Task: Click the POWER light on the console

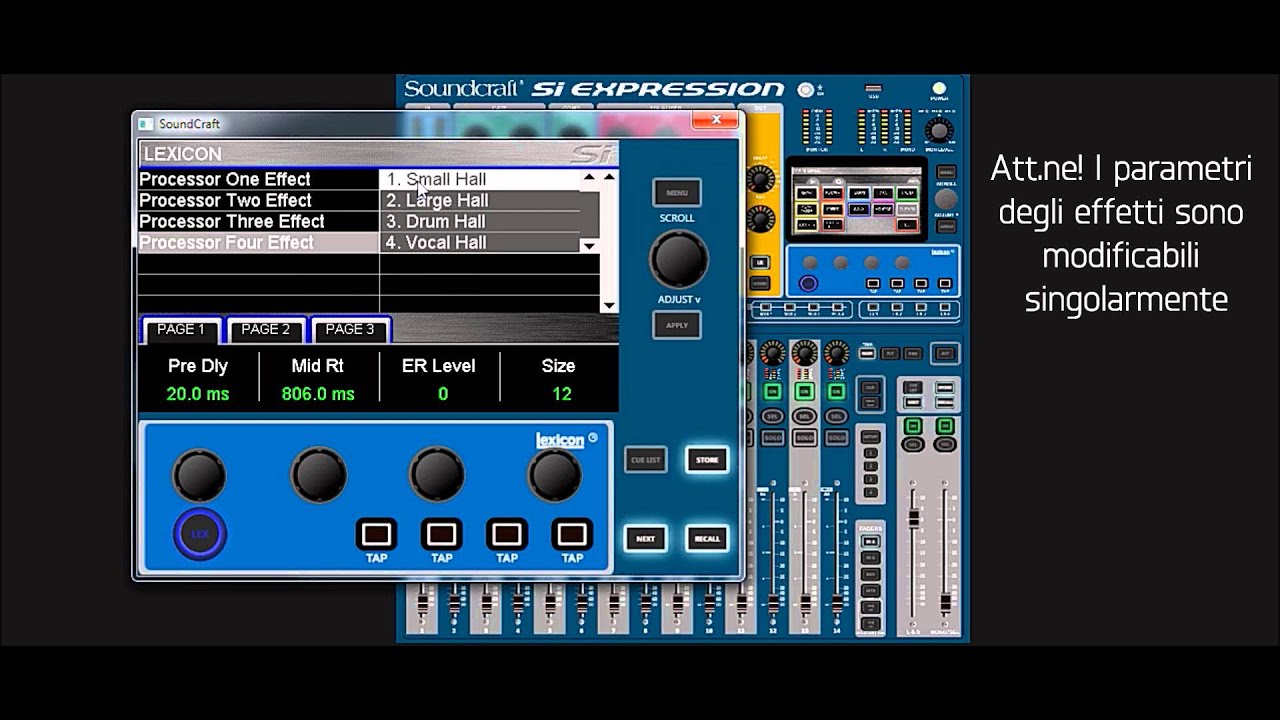Action: (x=938, y=89)
